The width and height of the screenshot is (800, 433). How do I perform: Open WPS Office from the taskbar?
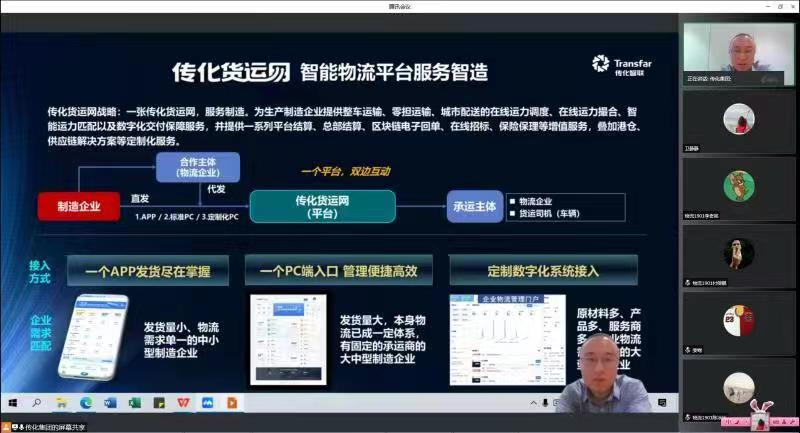click(x=183, y=403)
